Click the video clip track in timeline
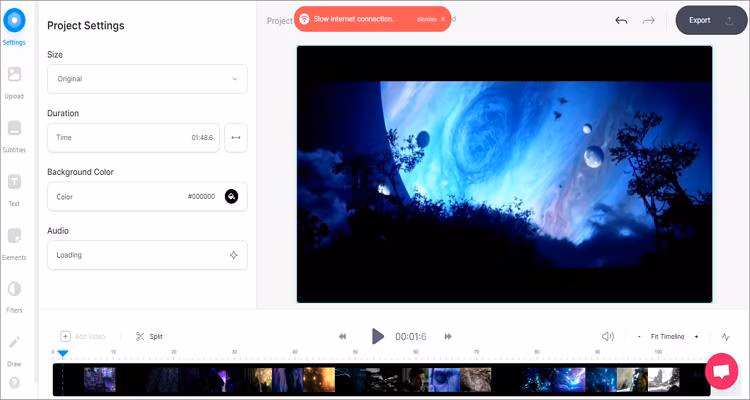 point(381,379)
